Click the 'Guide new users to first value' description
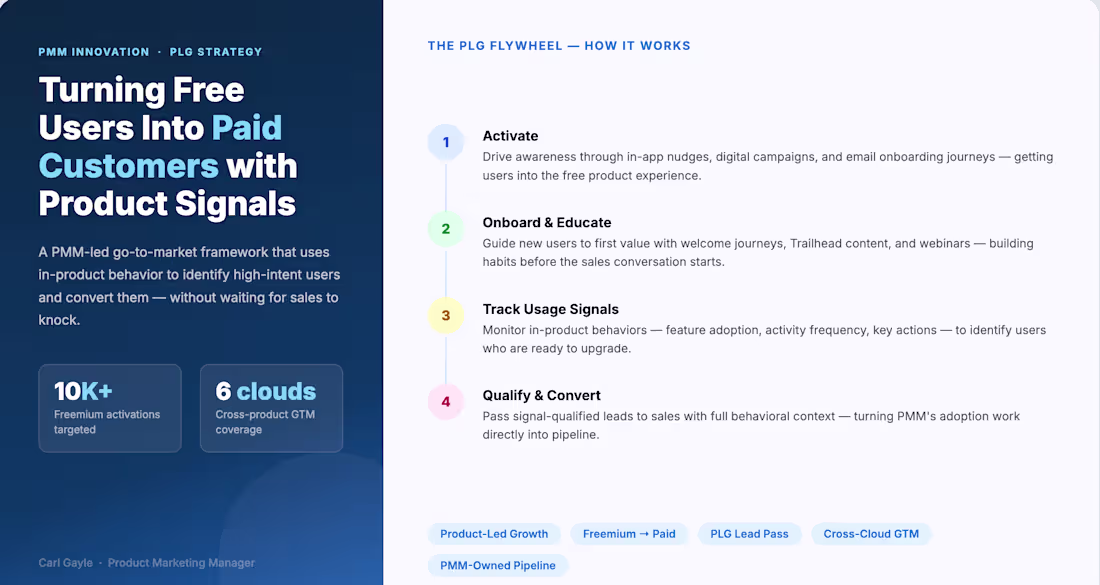Image resolution: width=1100 pixels, height=585 pixels. [758, 253]
